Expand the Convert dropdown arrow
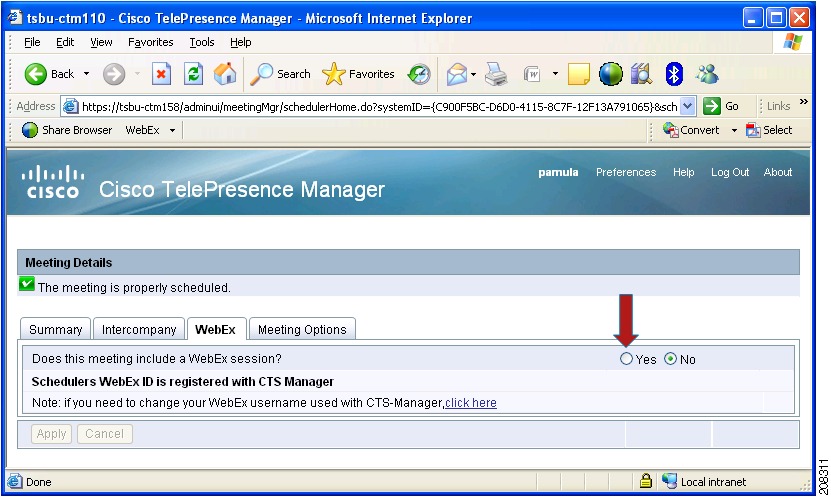831x497 pixels. point(734,130)
